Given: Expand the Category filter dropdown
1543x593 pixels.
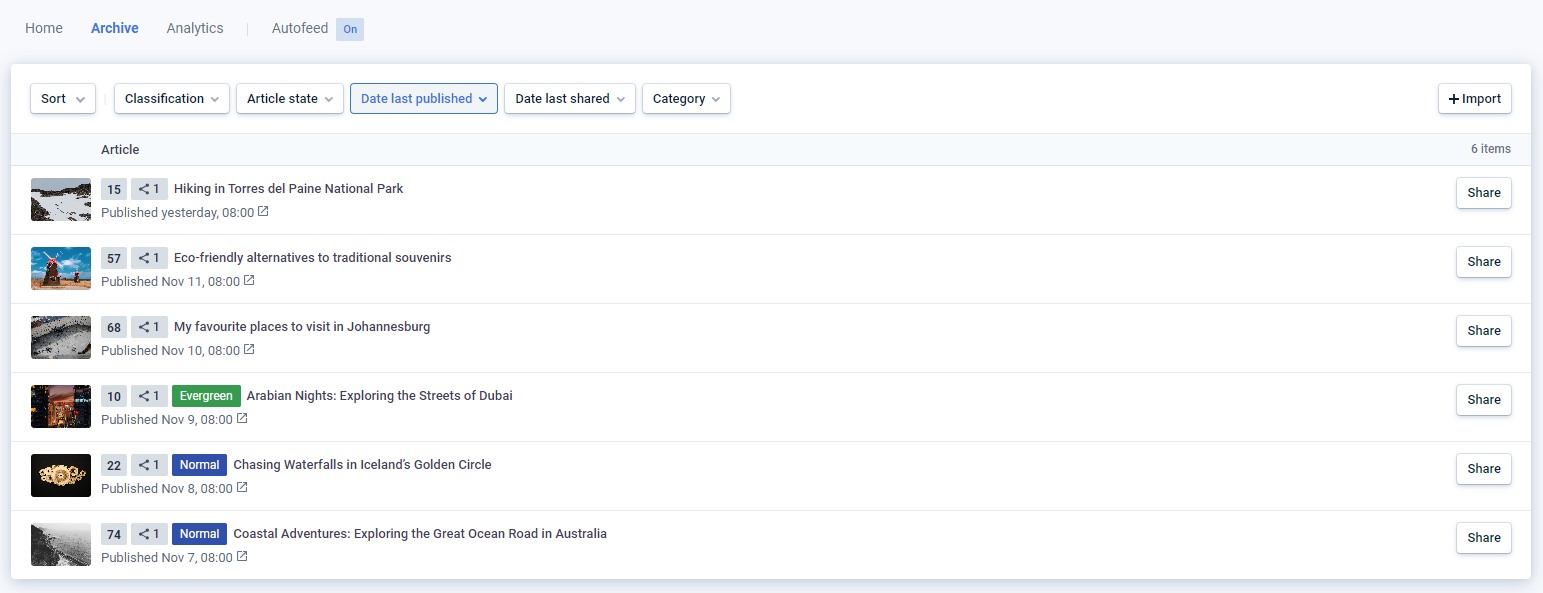Looking at the screenshot, I should coord(686,99).
